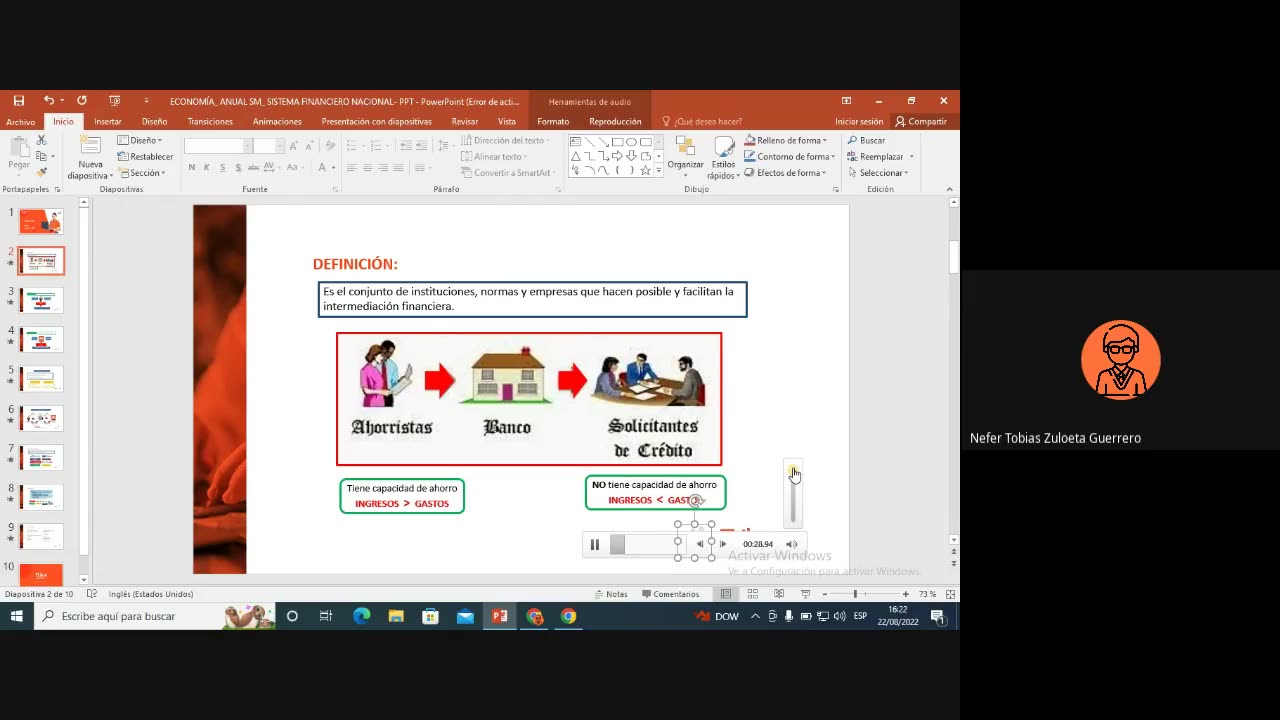This screenshot has height=720, width=1280.
Task: Collapse the ribbon with the arrow
Action: point(949,188)
